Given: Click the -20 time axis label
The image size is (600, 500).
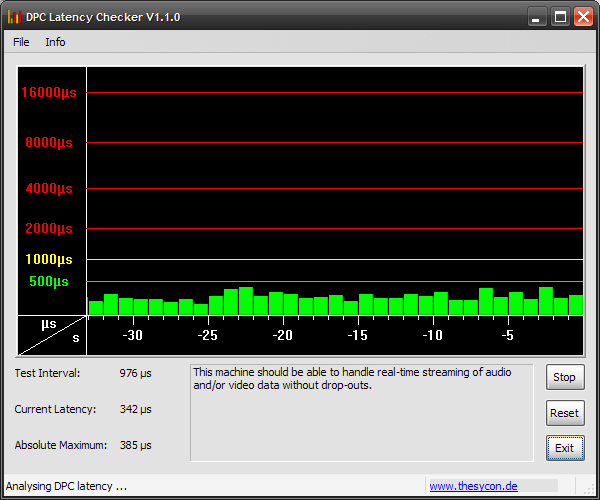Looking at the screenshot, I should tap(282, 336).
